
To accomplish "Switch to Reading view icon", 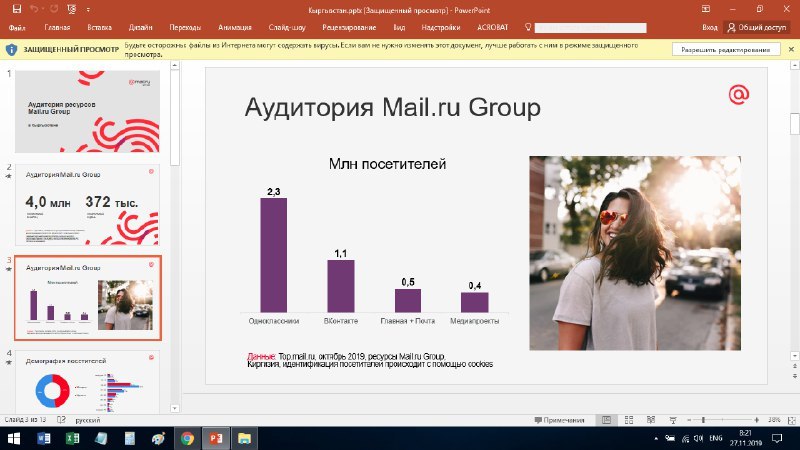I will click(651, 420).
